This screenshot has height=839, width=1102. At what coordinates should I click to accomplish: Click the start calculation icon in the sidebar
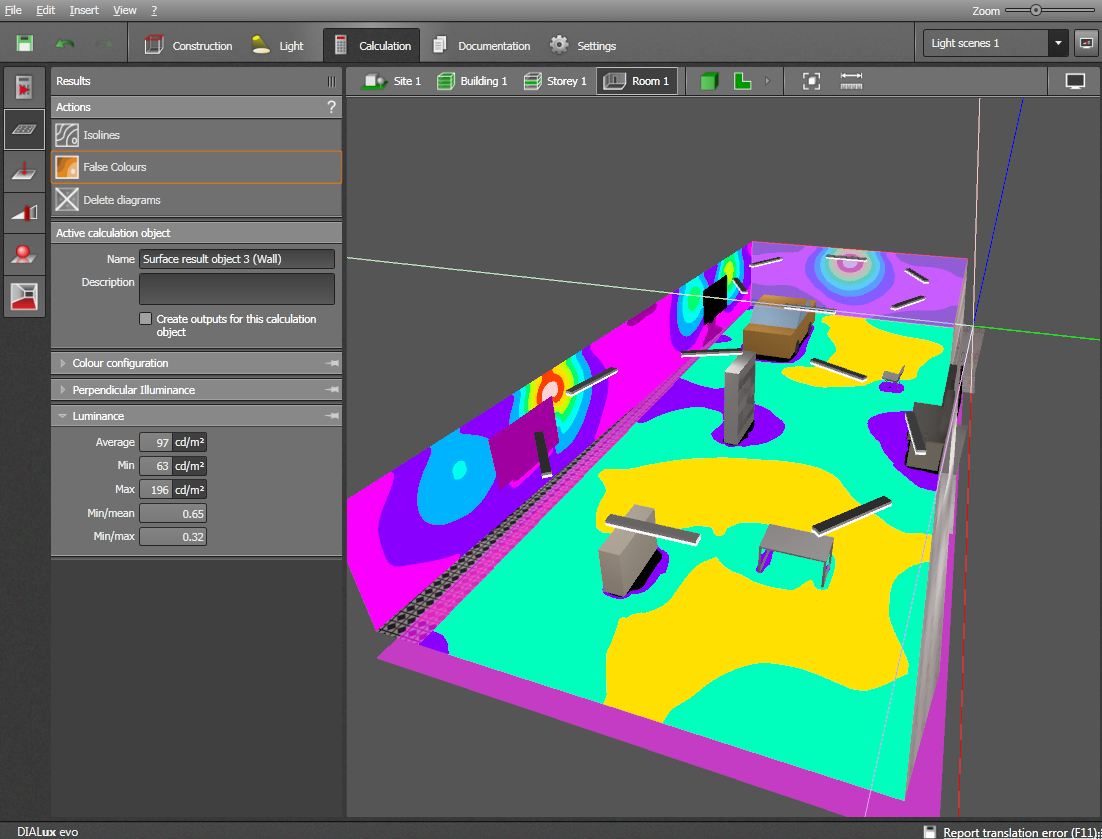pyautogui.click(x=24, y=87)
